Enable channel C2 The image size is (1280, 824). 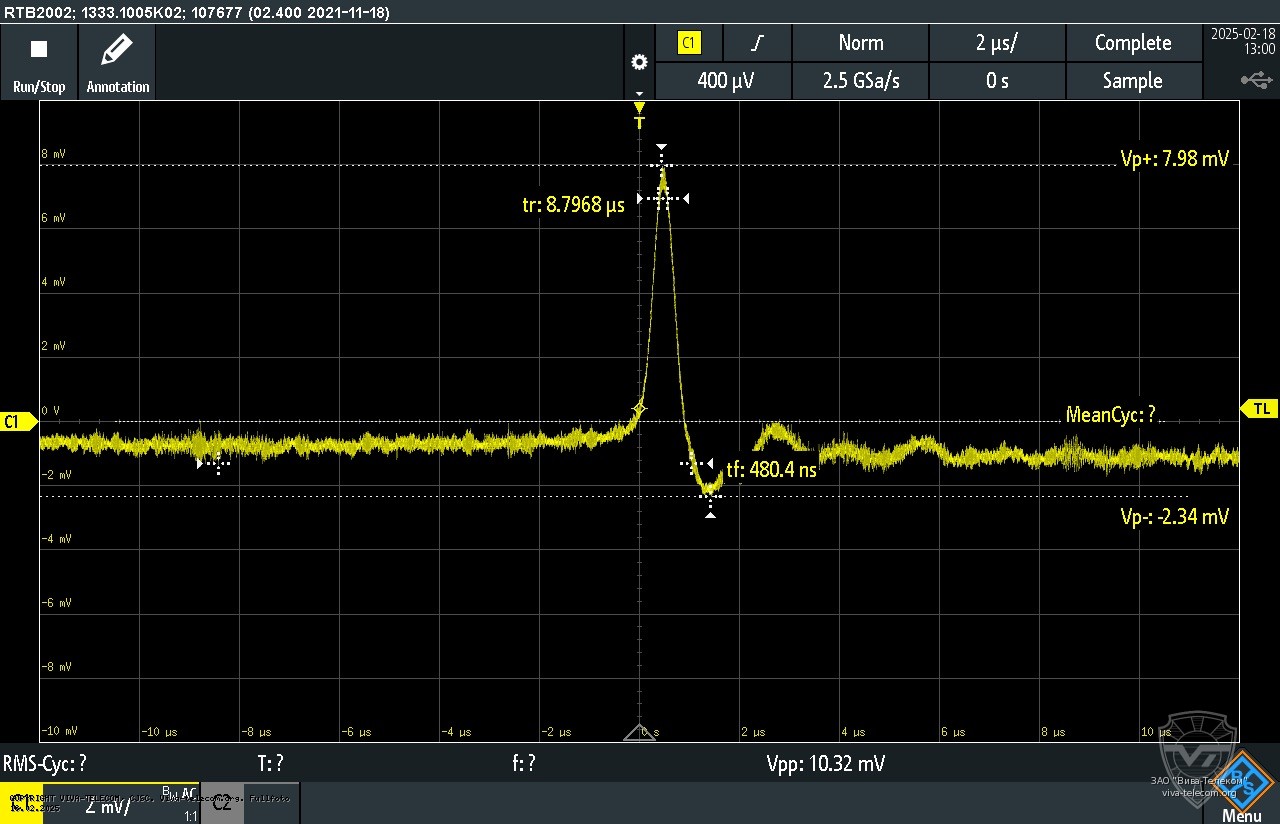click(x=222, y=802)
